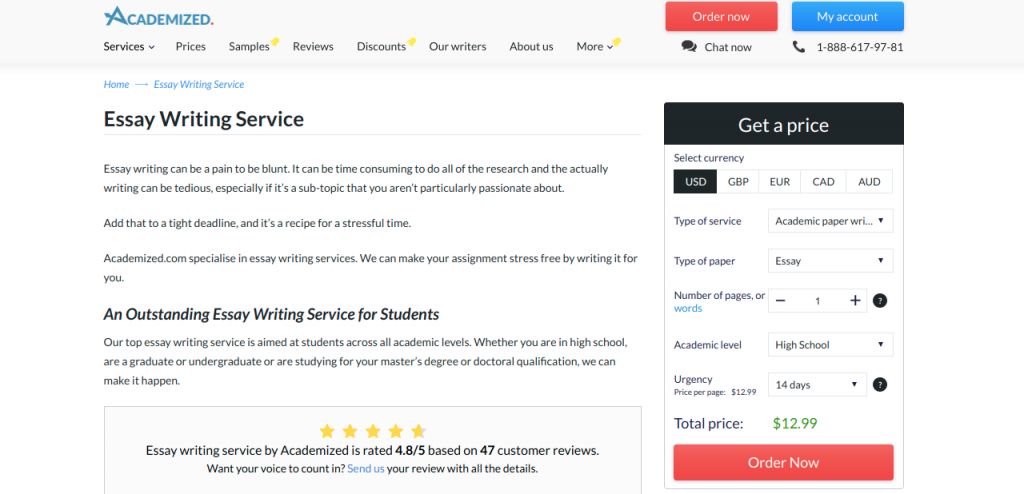Open the Samples page
The width and height of the screenshot is (1024, 494).
(249, 46)
